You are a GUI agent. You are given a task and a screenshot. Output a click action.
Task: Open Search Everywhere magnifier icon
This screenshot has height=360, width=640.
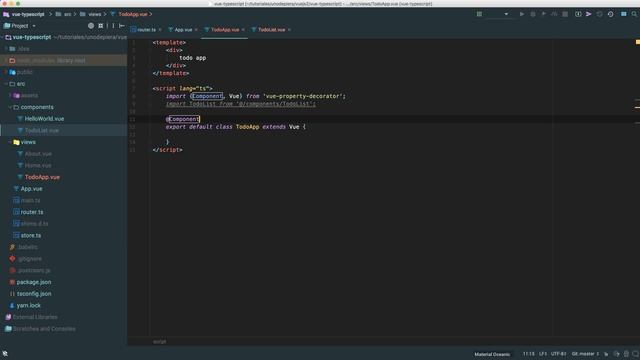[x=634, y=14]
